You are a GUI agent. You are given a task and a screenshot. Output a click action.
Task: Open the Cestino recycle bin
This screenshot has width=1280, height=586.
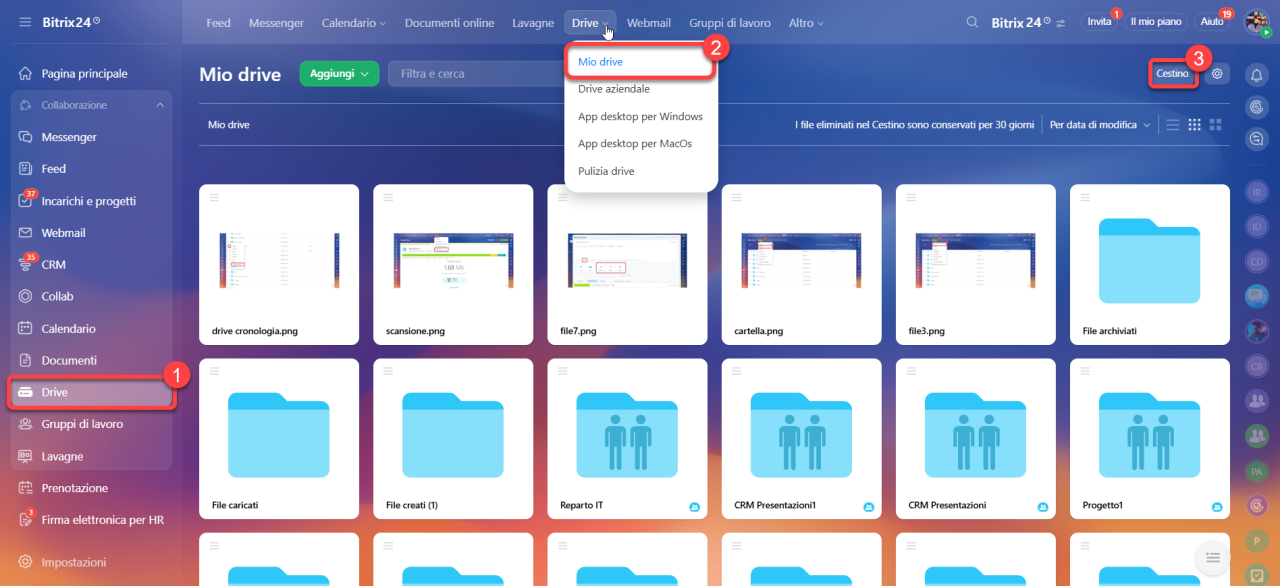click(x=1173, y=73)
